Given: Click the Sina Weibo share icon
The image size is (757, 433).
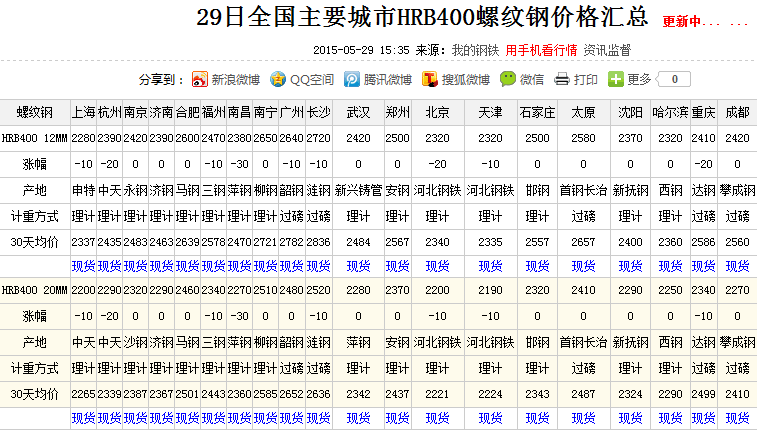Looking at the screenshot, I should click(x=199, y=79).
